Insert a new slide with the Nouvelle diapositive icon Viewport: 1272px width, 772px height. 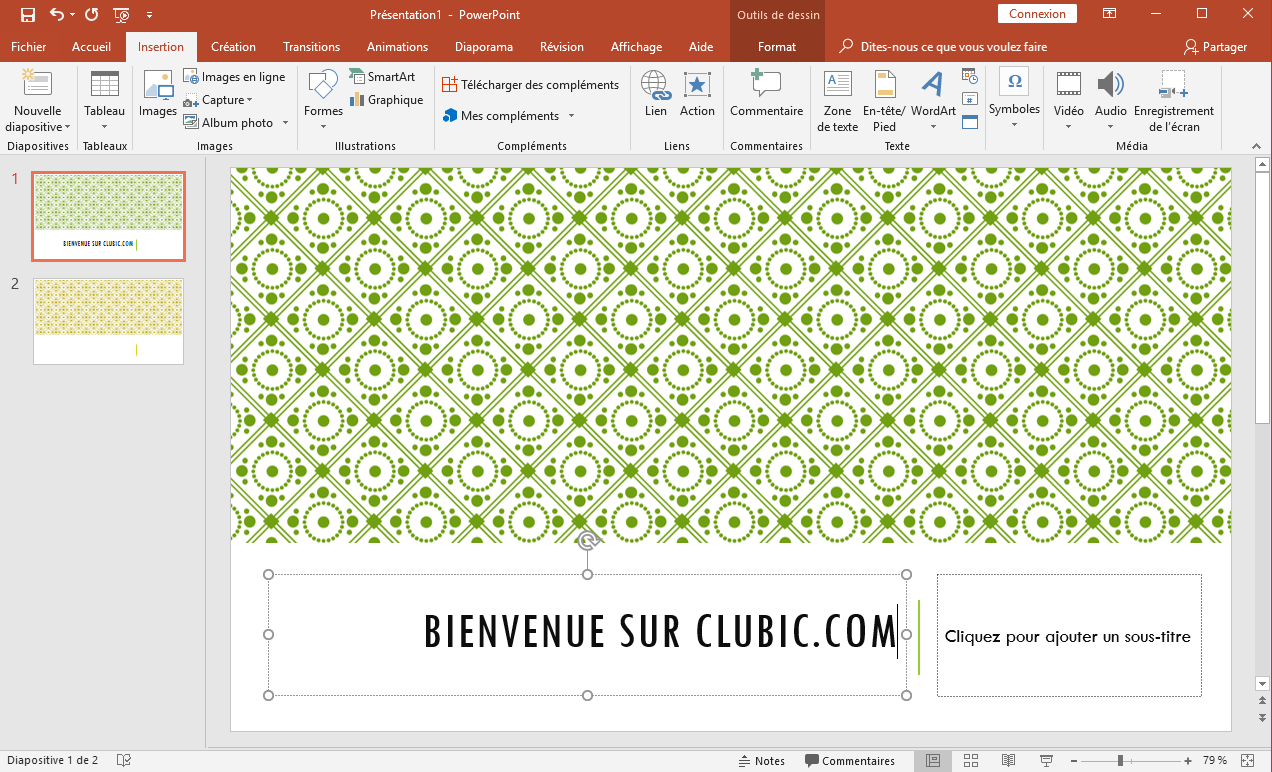[x=37, y=85]
